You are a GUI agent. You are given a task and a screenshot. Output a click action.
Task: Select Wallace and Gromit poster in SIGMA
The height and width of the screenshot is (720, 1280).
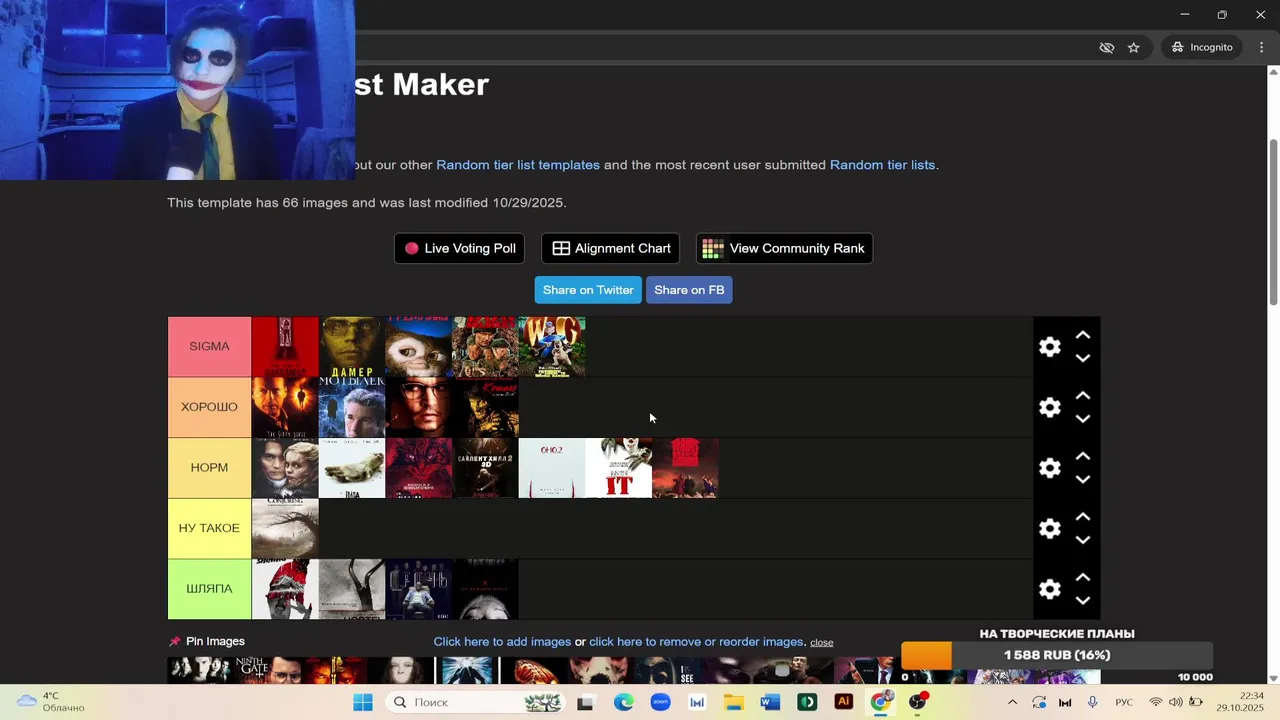pyautogui.click(x=552, y=347)
